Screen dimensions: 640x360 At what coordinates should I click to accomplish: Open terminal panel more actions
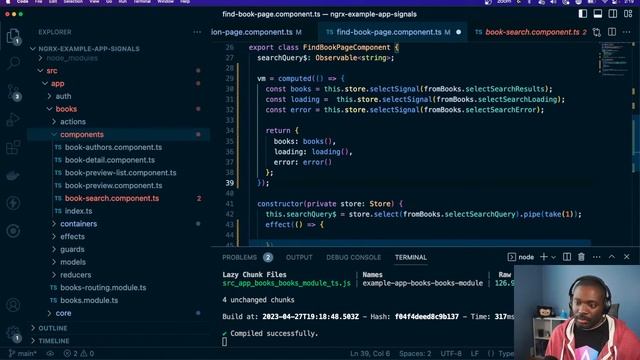pos(596,257)
